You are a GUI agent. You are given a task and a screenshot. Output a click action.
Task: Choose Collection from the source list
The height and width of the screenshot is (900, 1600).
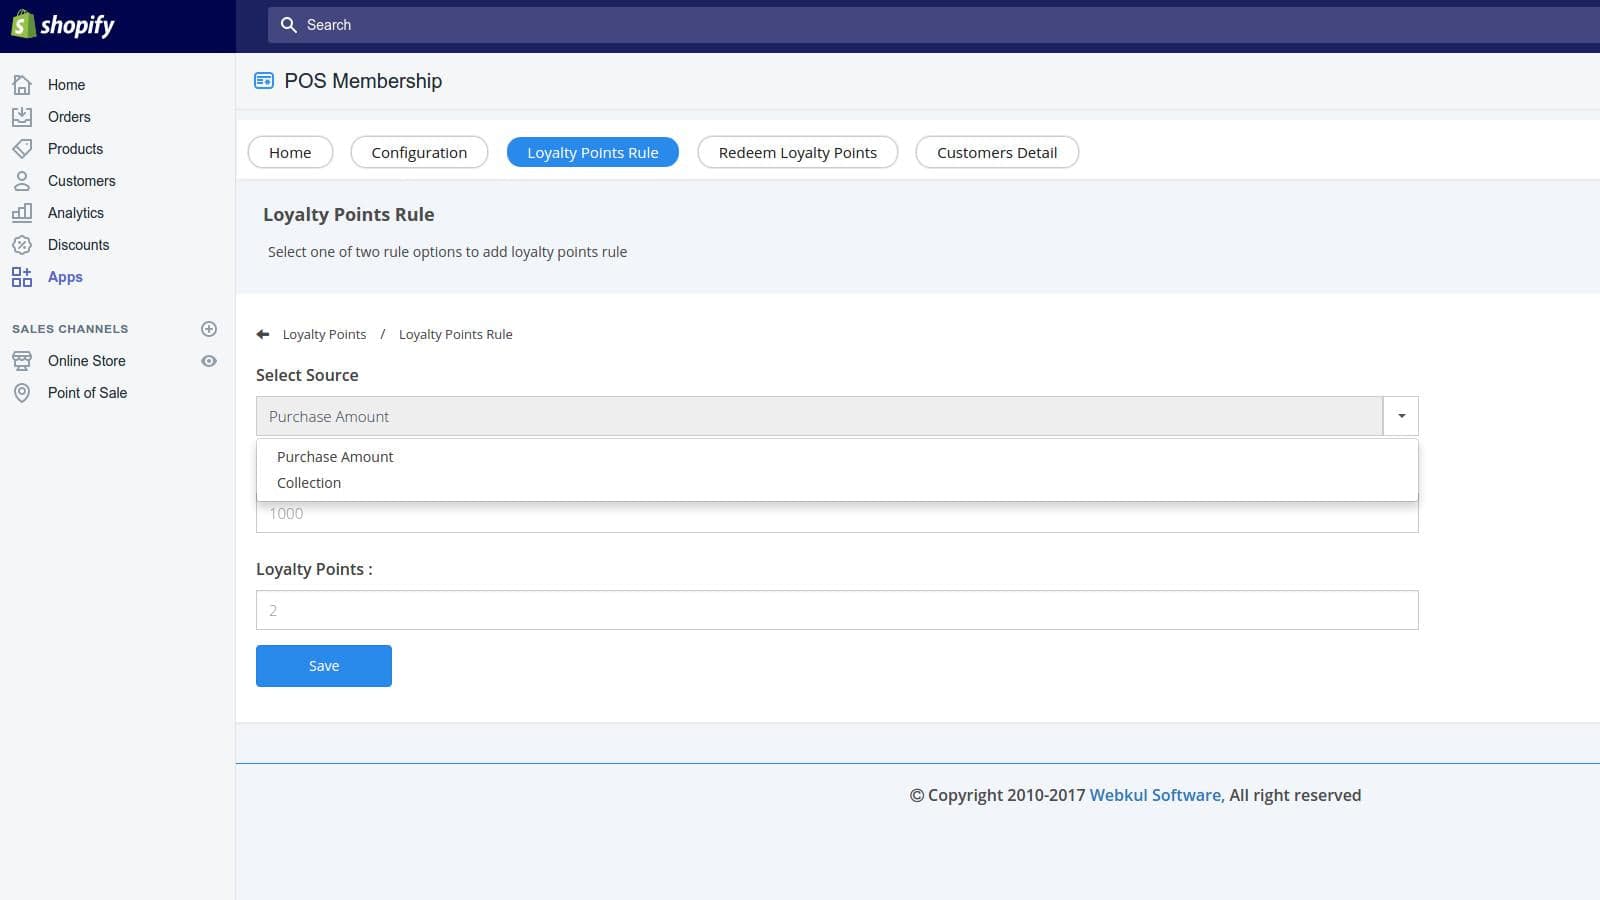[x=309, y=483]
